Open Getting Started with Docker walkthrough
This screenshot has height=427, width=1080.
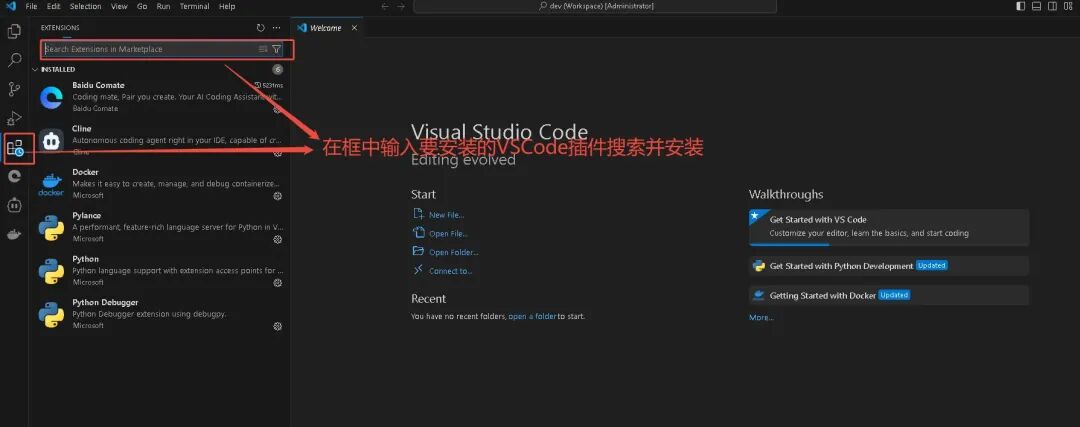pos(889,295)
